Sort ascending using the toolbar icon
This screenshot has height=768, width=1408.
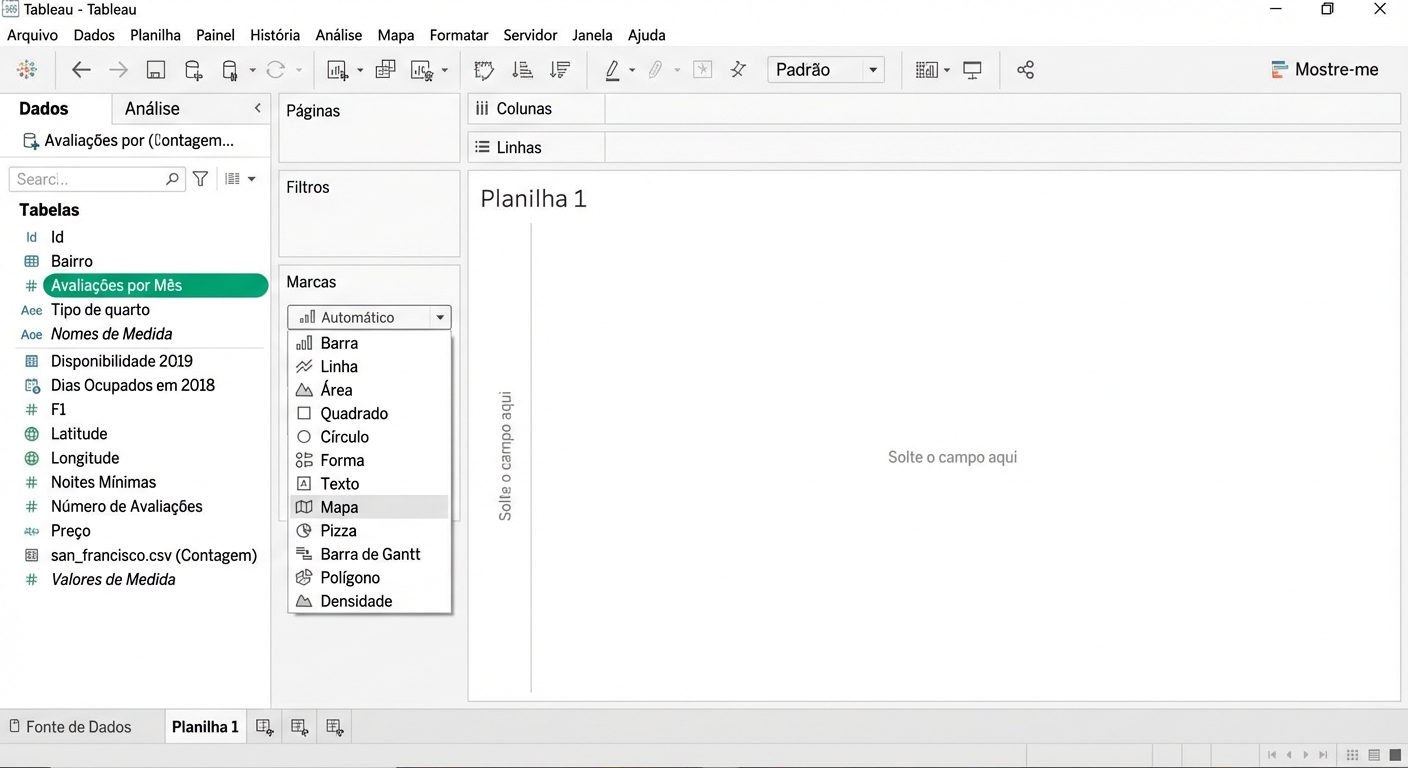522,70
